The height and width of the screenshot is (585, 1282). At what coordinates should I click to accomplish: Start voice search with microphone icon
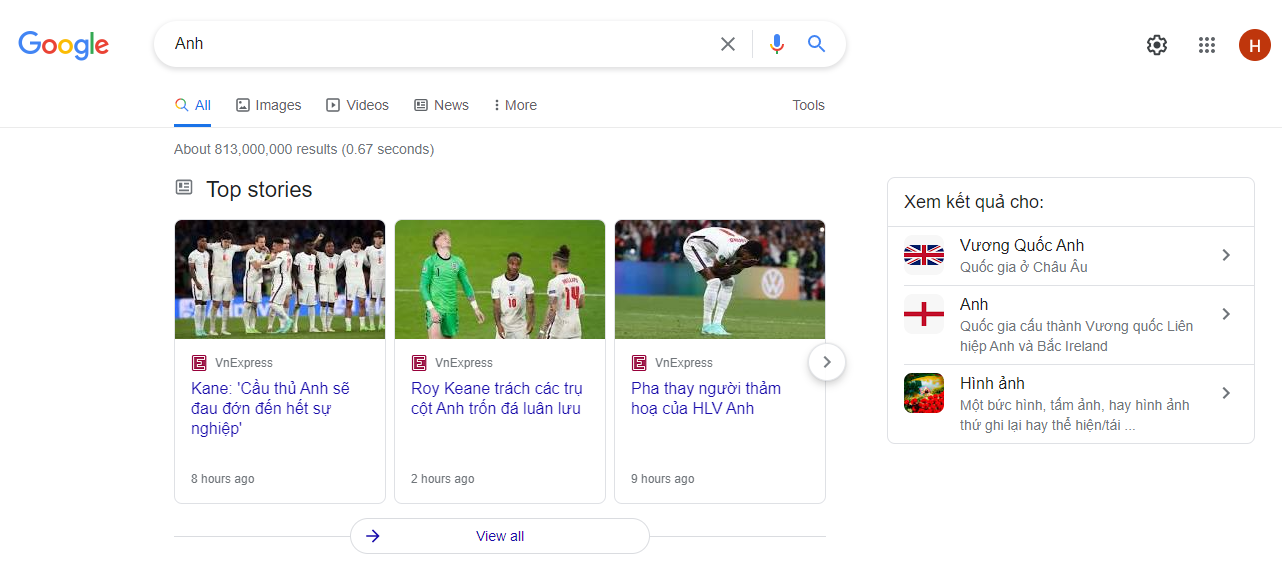(777, 44)
